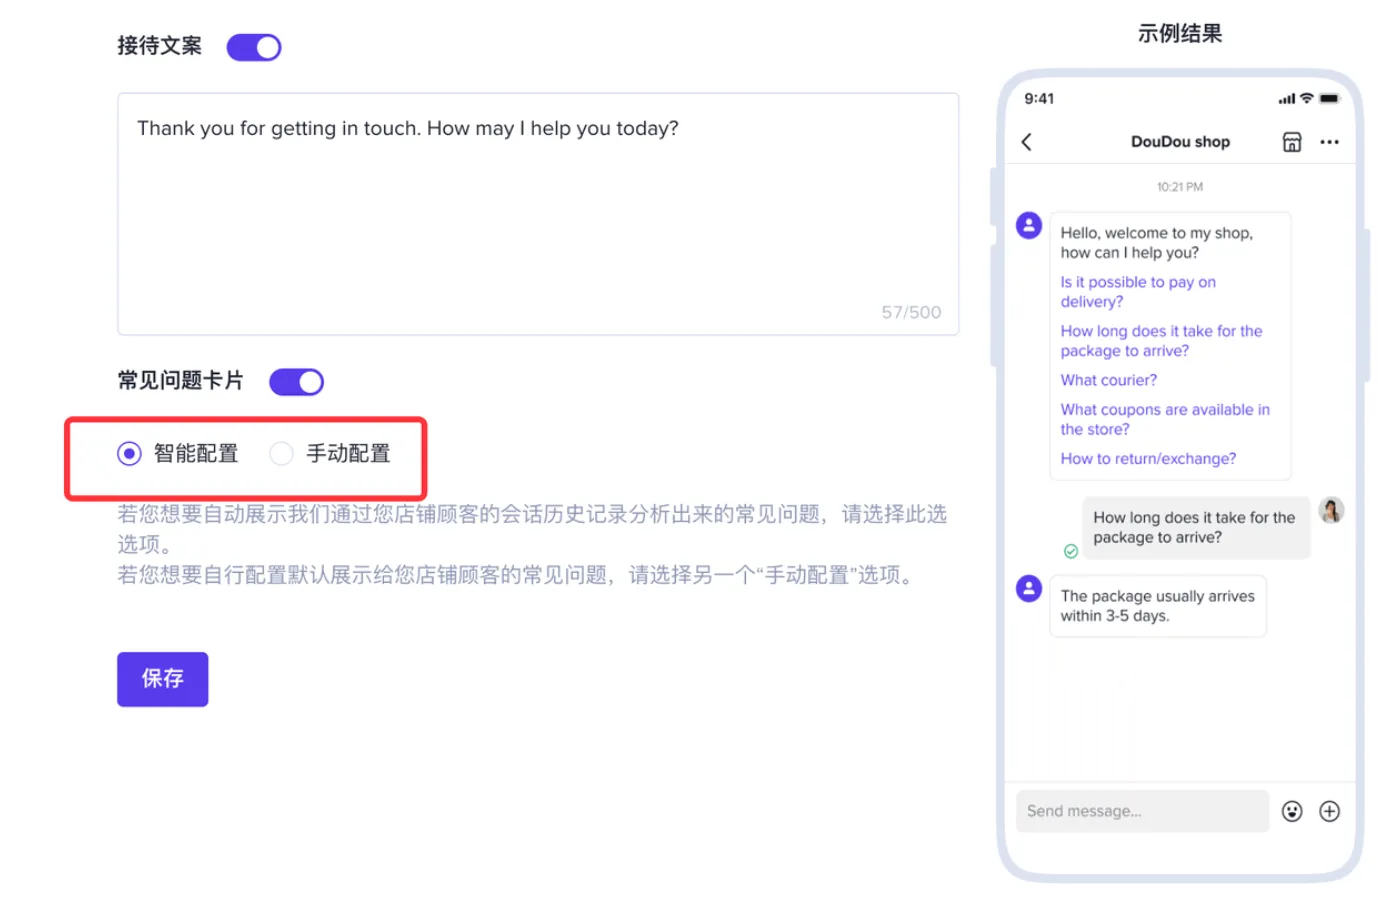Click the green message-delivered checkmark

[x=1071, y=551]
